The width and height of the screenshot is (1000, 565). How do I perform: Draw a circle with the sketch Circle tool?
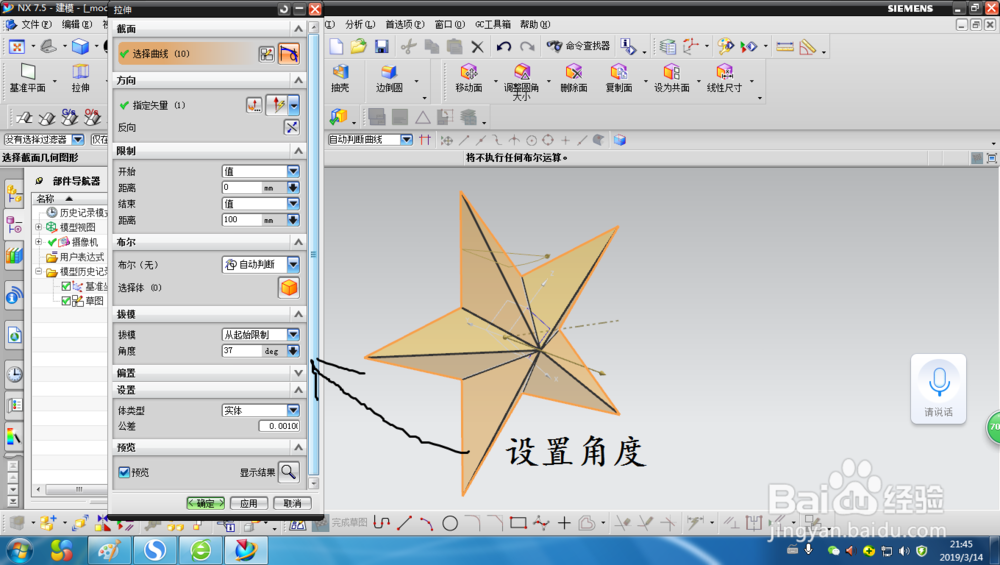point(450,524)
